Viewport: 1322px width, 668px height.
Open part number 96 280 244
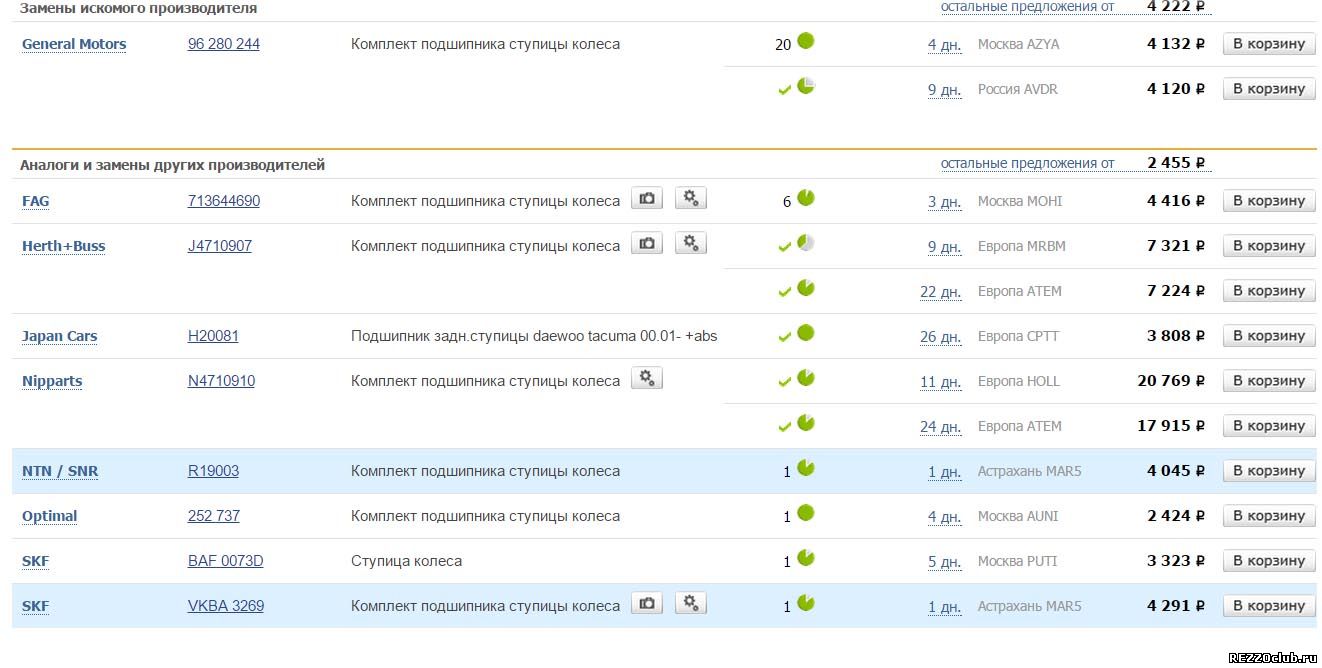click(x=224, y=44)
